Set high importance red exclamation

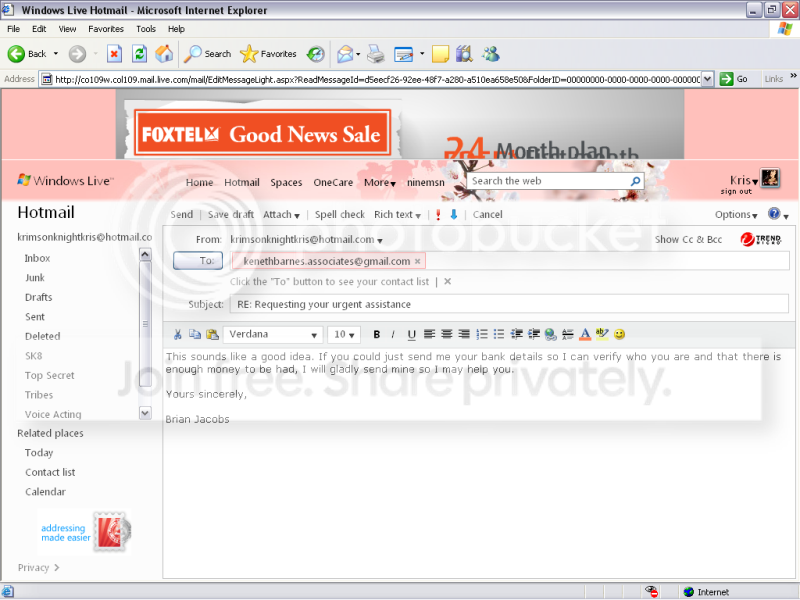click(438, 215)
